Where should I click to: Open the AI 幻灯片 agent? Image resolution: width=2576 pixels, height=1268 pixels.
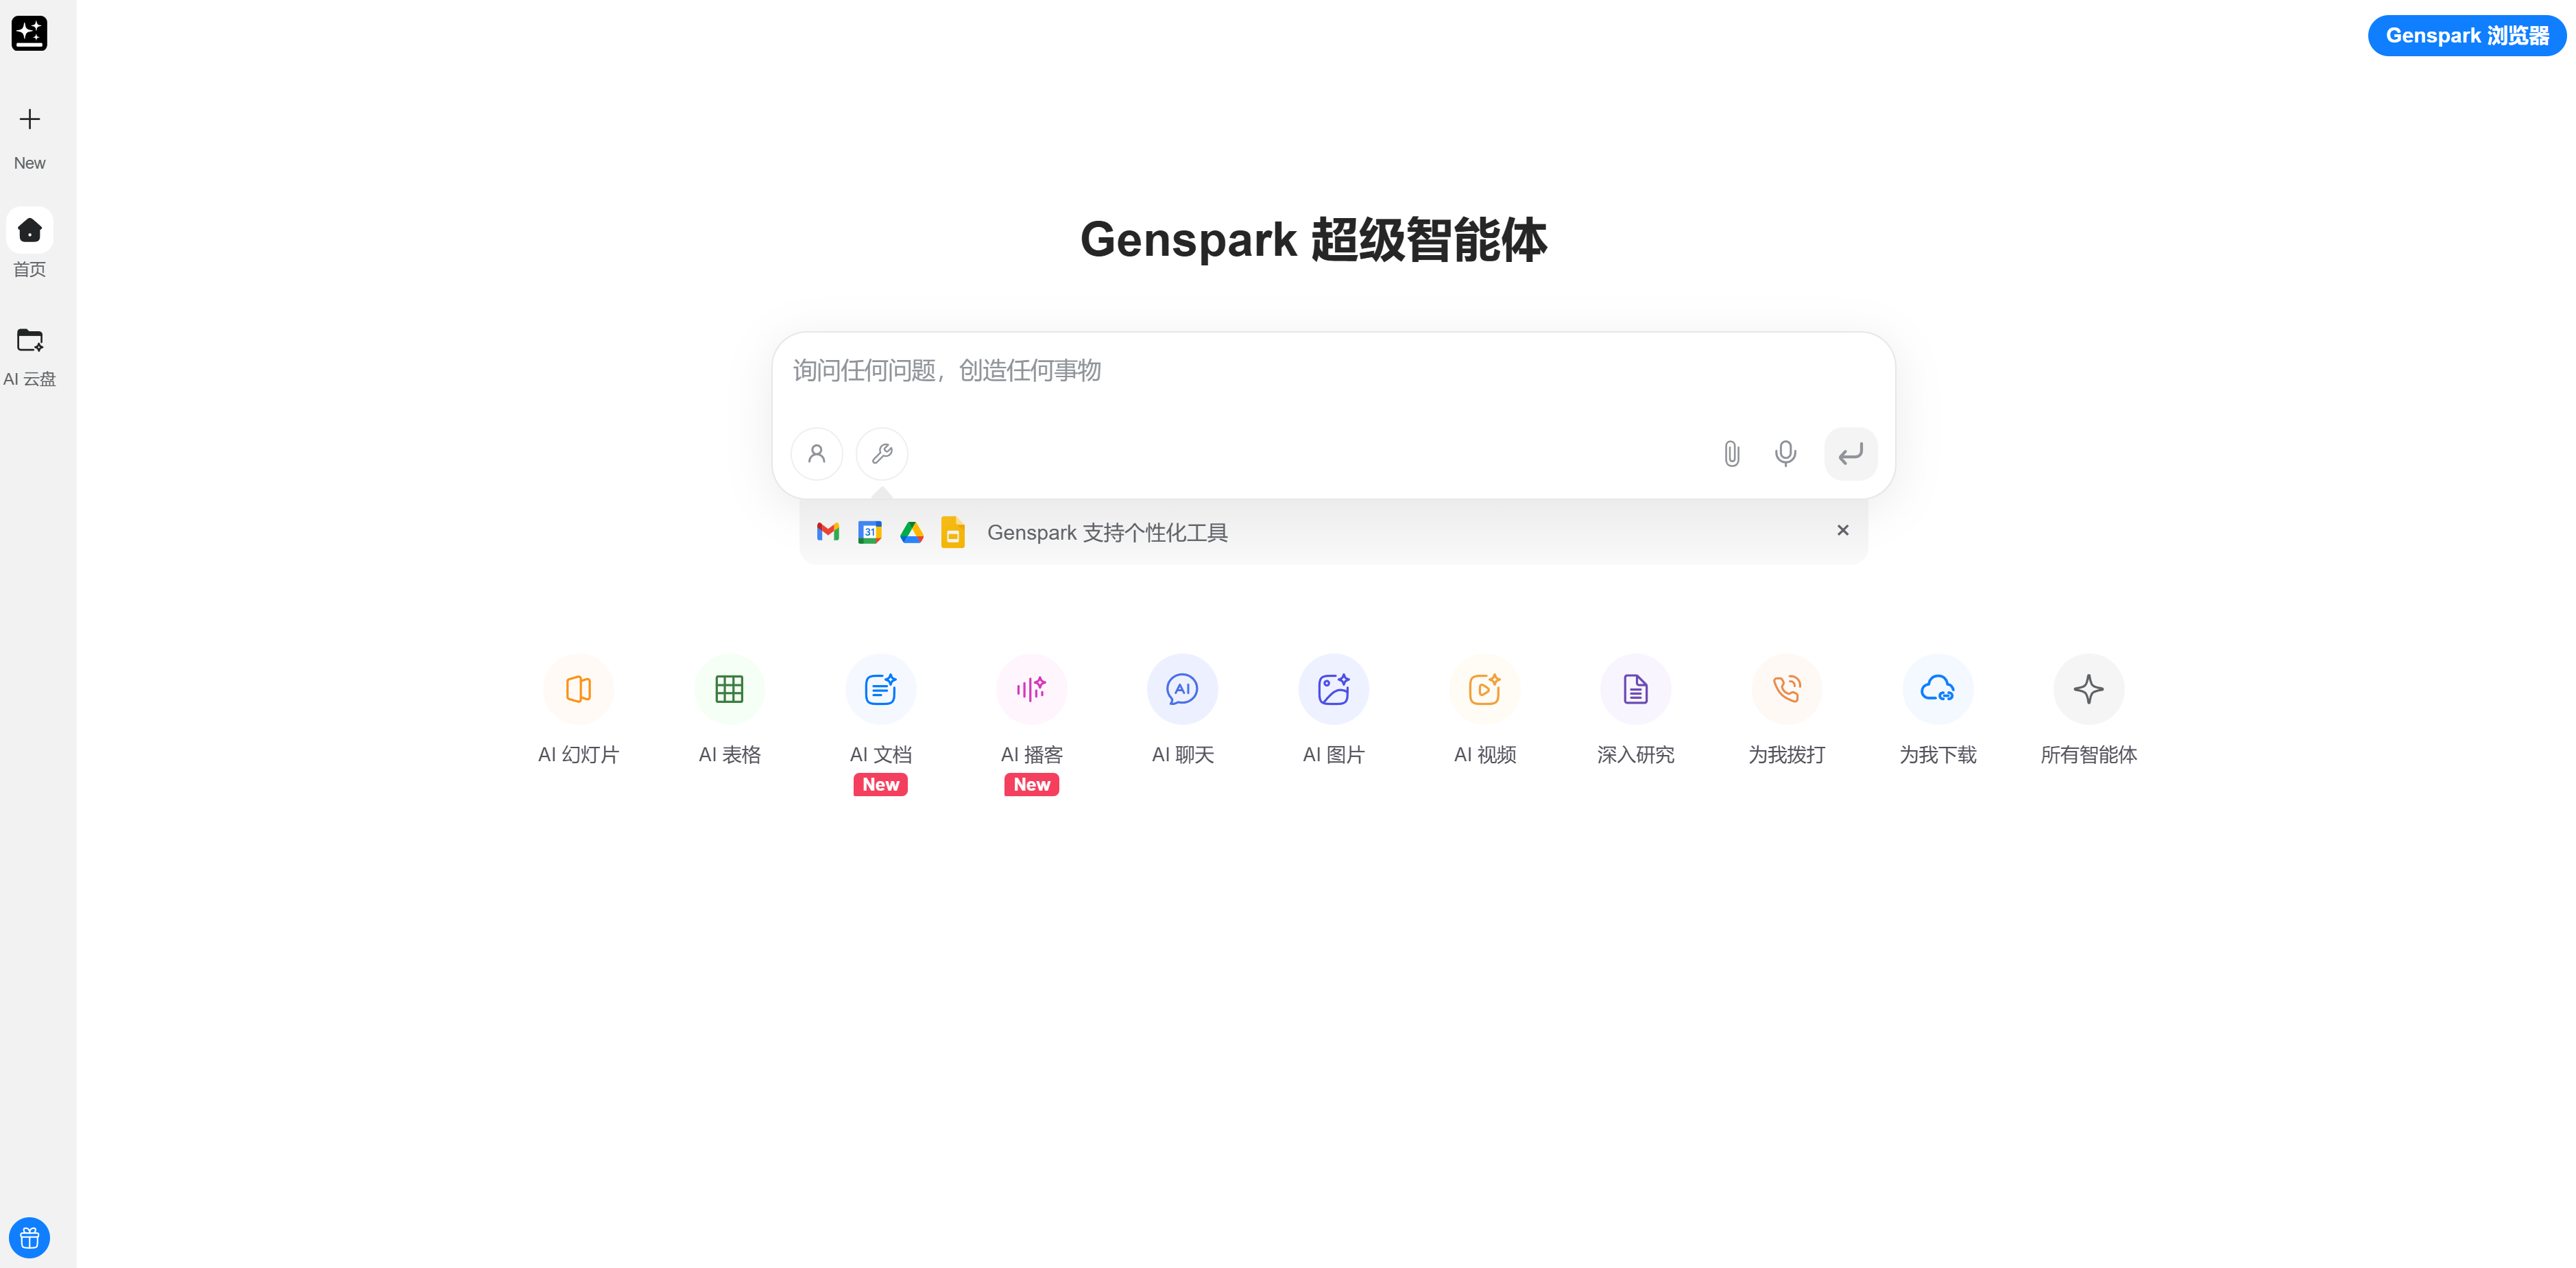578,711
